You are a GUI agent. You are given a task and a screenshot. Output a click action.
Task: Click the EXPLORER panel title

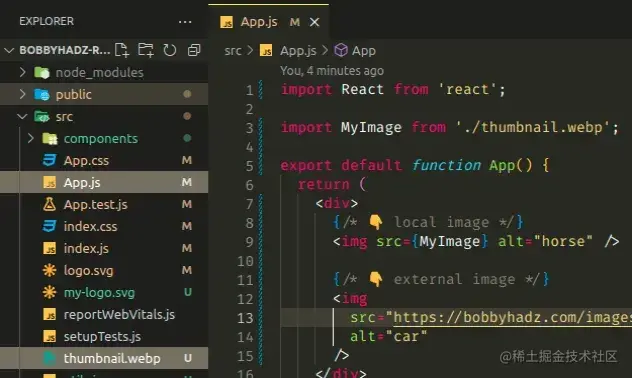[46, 21]
